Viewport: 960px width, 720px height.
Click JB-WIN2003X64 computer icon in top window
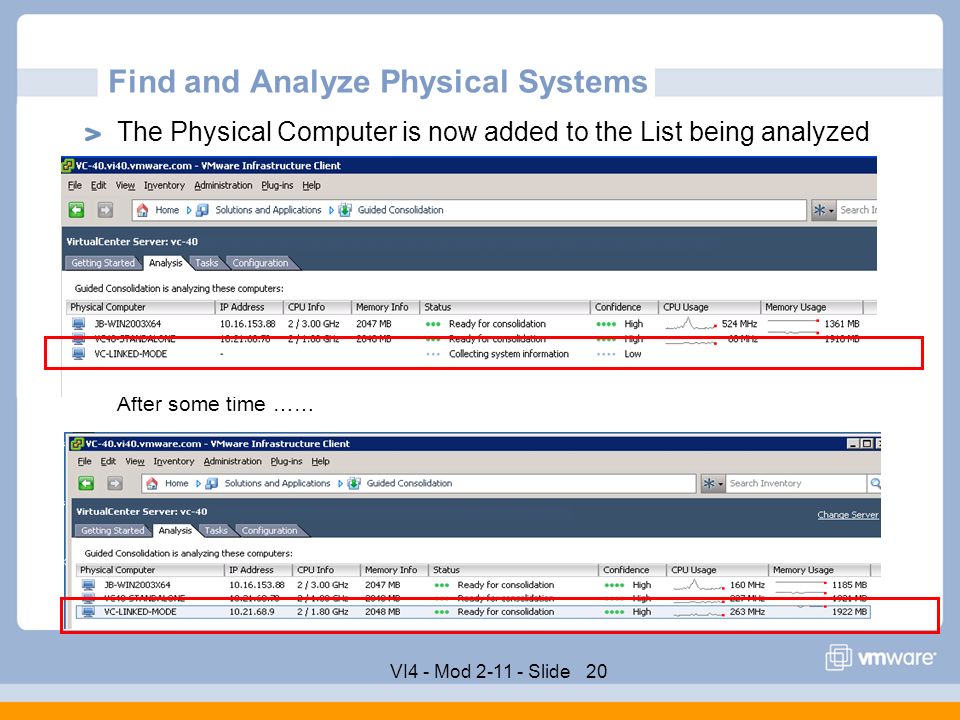pos(78,323)
